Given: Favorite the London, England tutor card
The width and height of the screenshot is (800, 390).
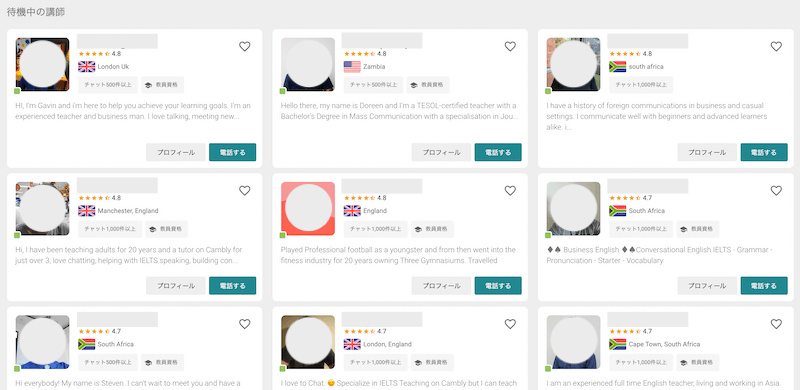Looking at the screenshot, I should point(510,324).
